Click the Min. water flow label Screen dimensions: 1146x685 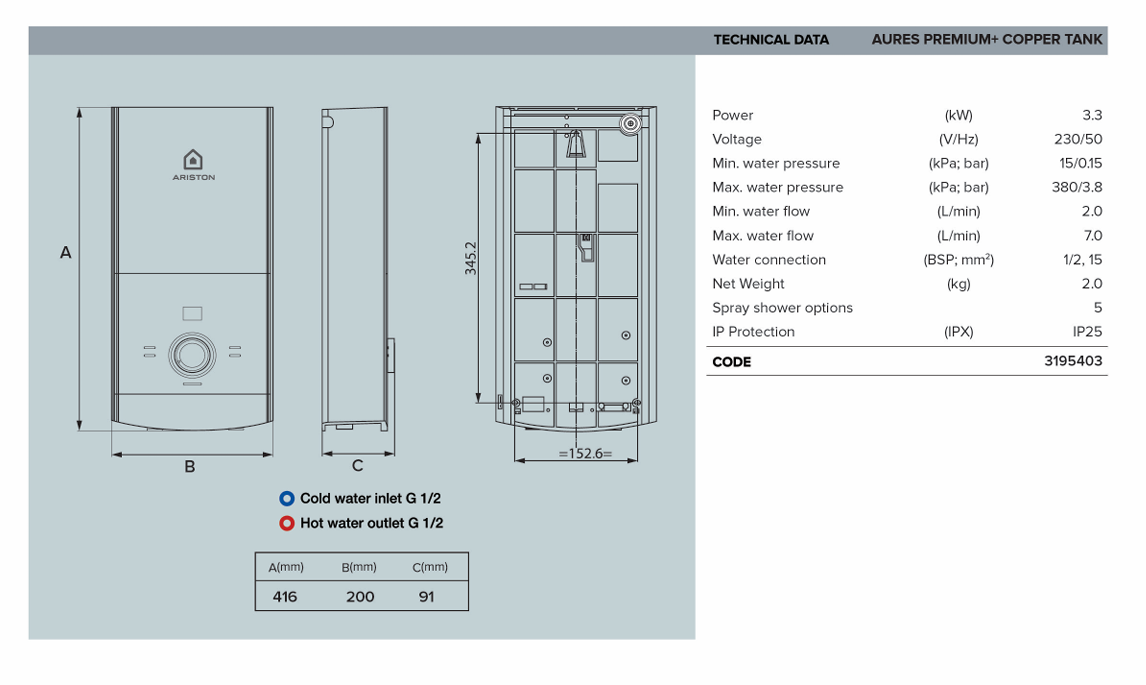761,212
